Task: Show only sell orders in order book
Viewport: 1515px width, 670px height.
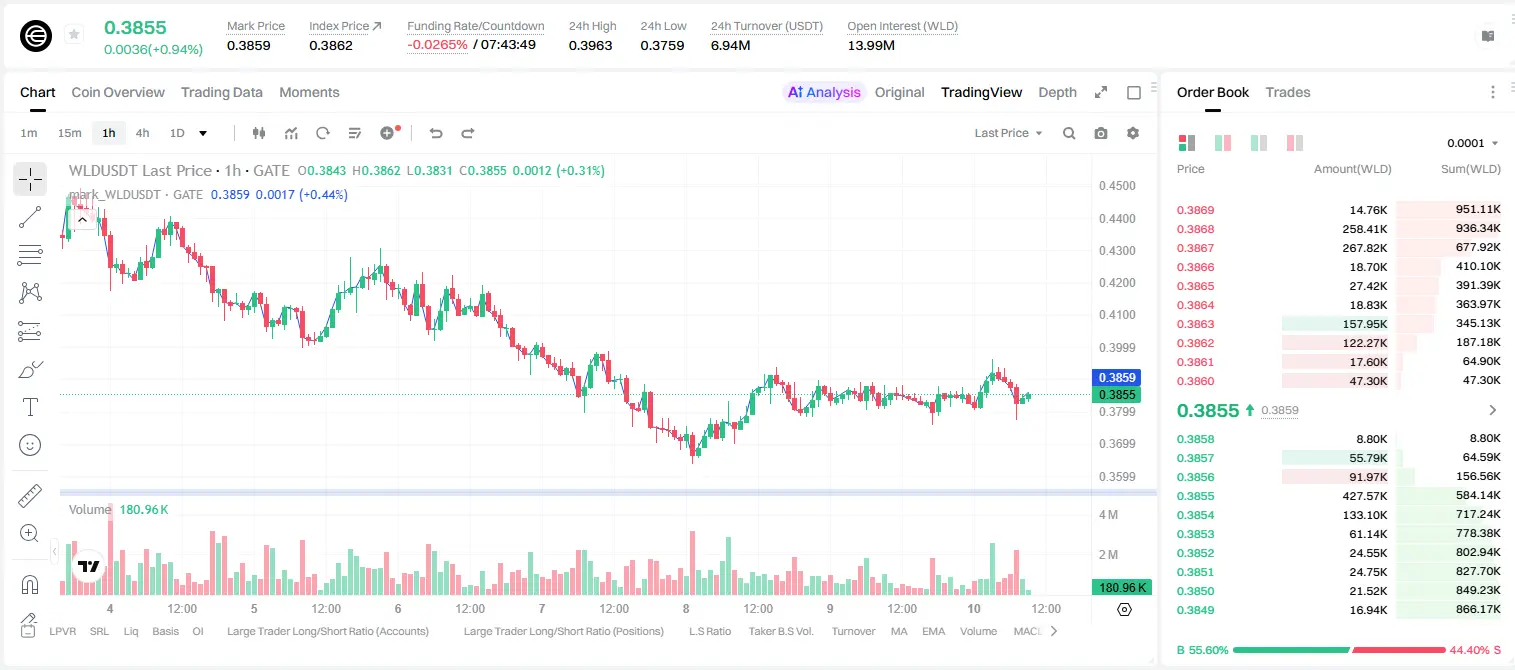Action: tap(1294, 143)
